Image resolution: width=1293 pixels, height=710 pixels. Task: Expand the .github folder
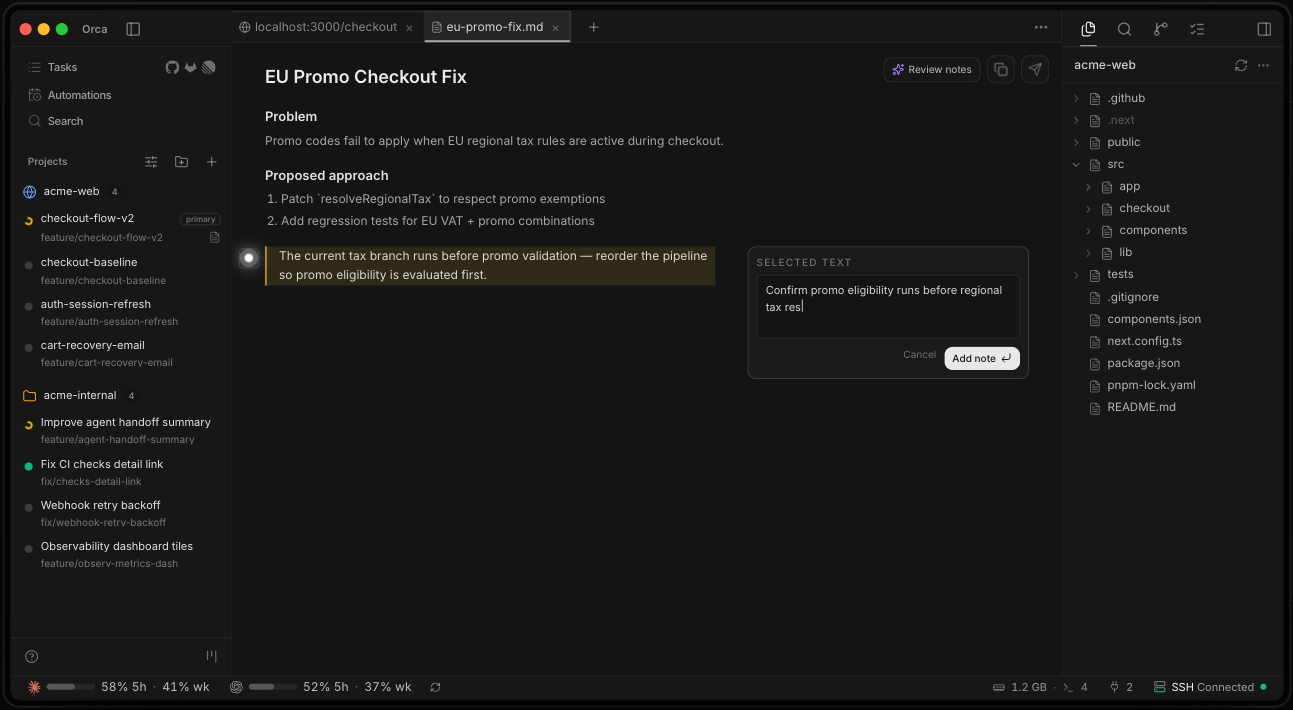[1077, 98]
